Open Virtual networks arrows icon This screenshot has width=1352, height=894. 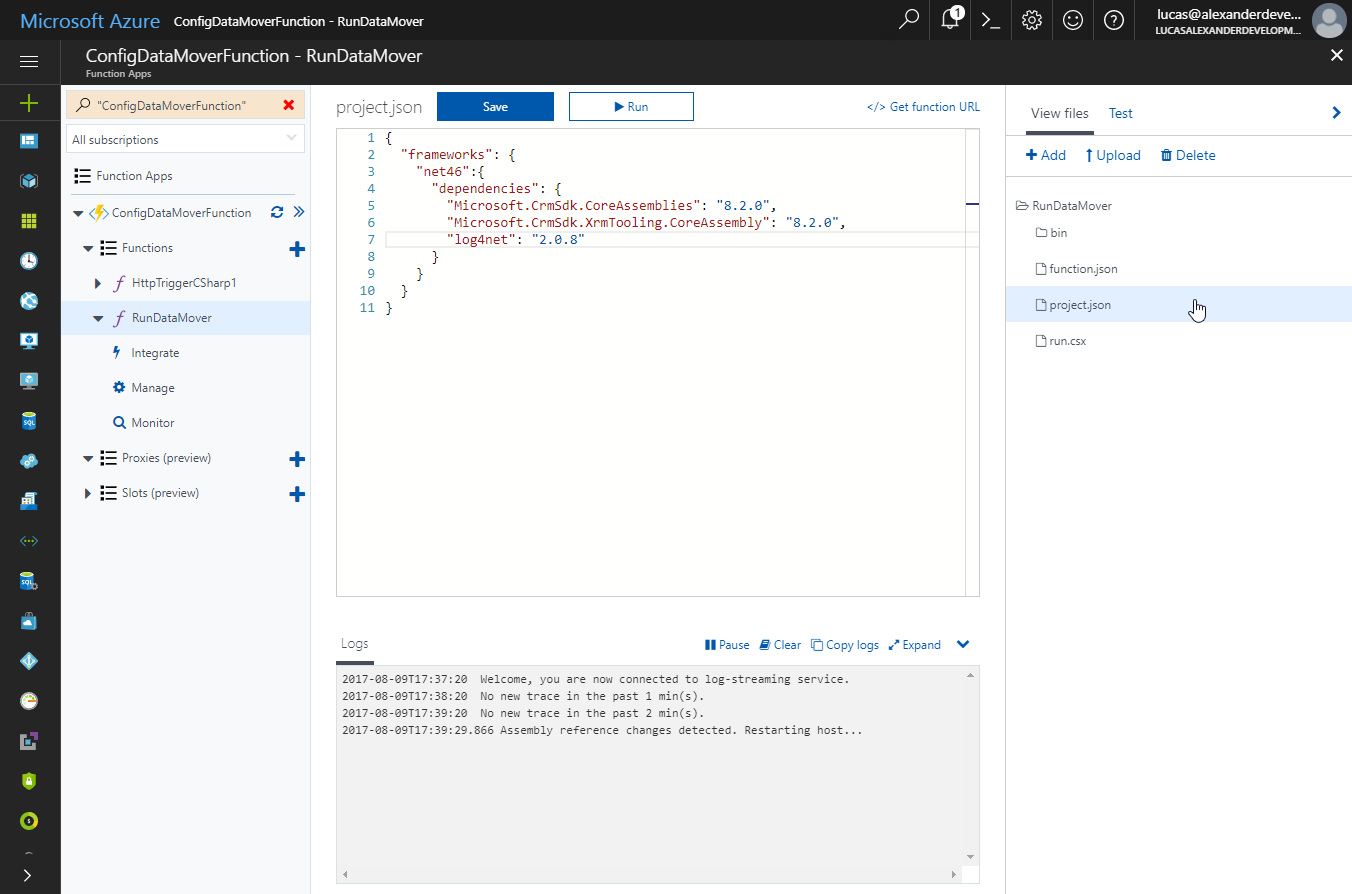[29, 541]
